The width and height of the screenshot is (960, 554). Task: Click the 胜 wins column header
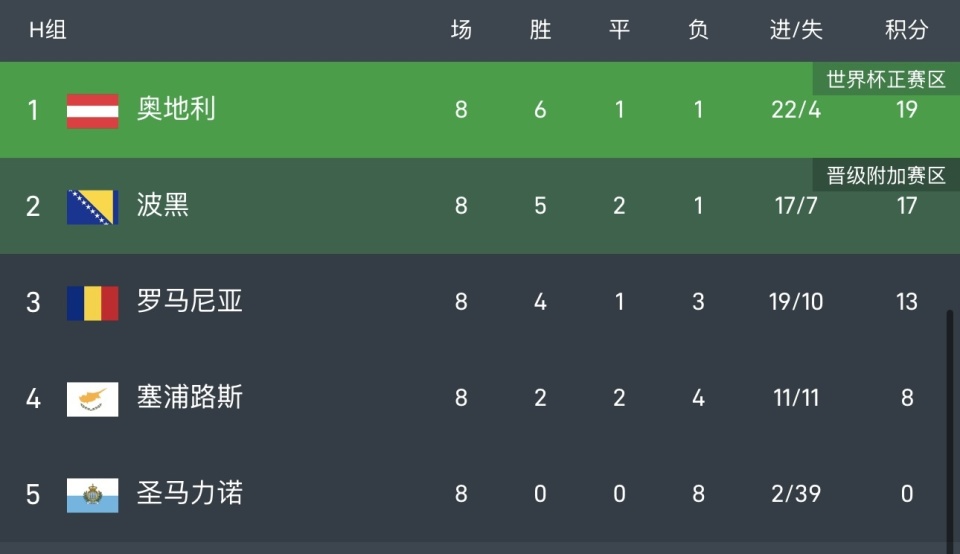(x=540, y=30)
